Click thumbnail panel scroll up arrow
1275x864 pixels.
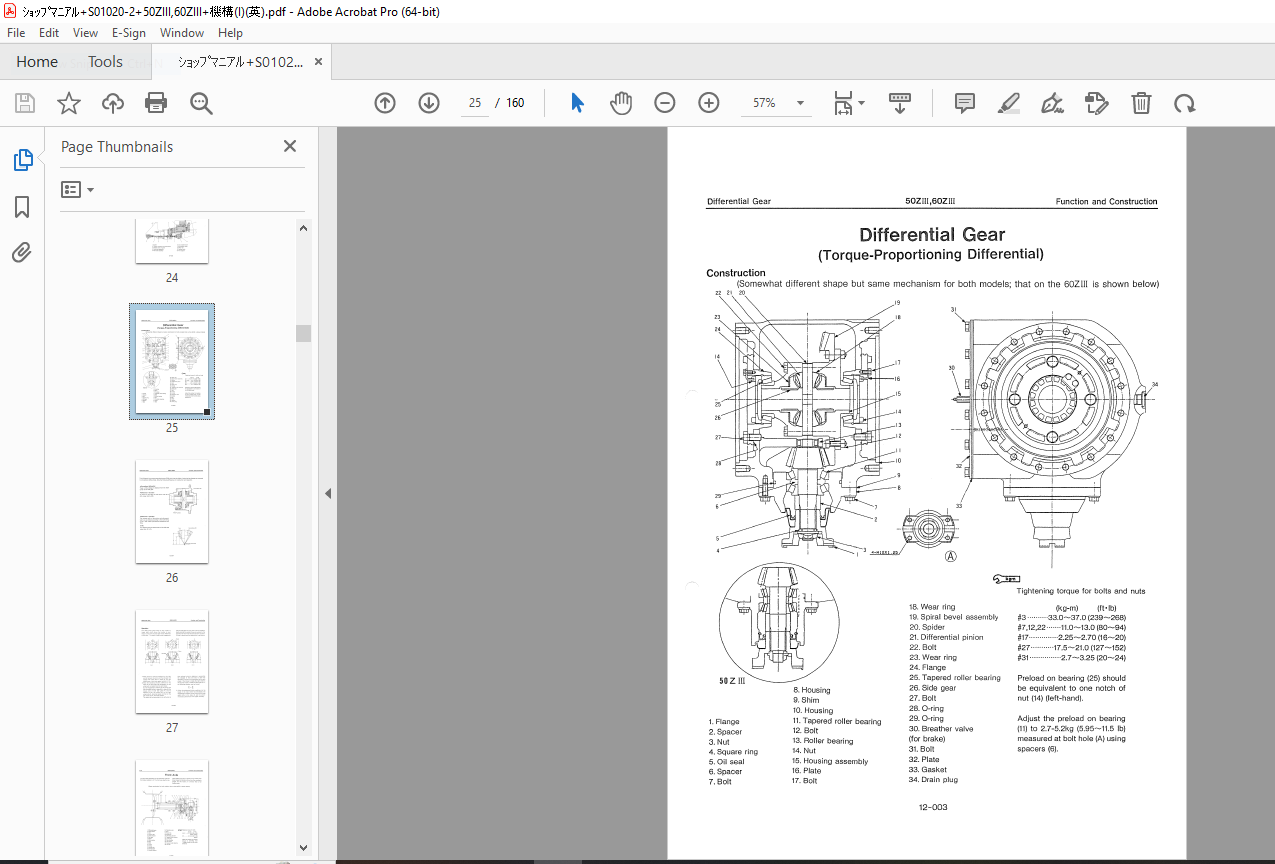[x=303, y=229]
